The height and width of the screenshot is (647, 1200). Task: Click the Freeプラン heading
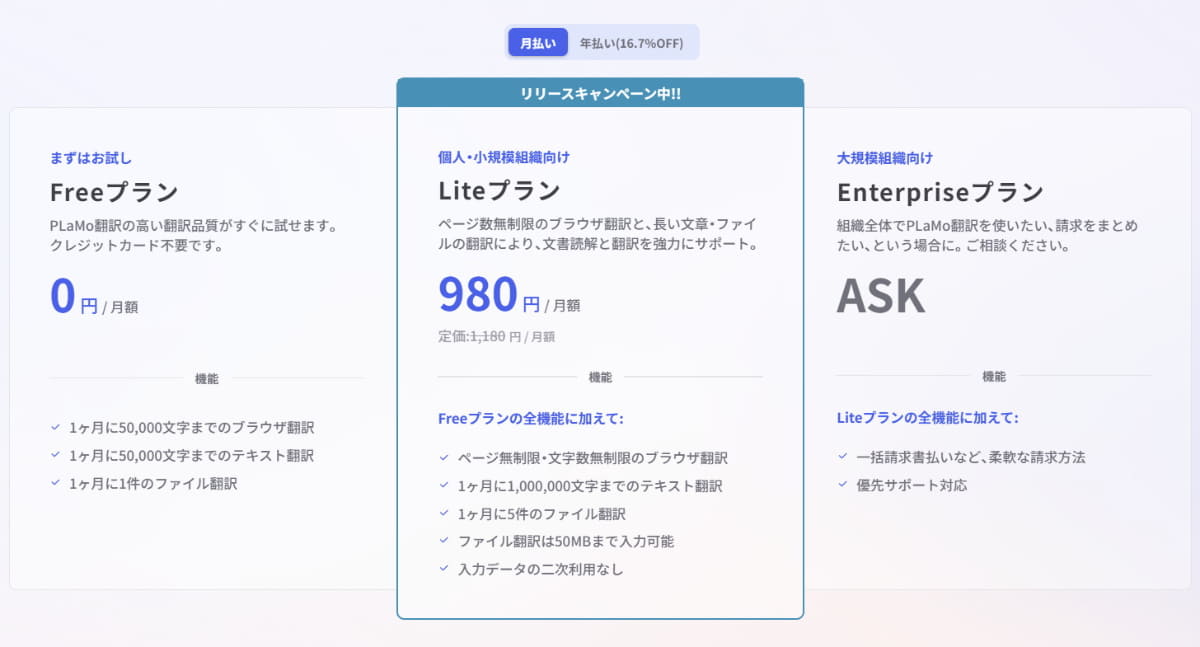coord(114,192)
